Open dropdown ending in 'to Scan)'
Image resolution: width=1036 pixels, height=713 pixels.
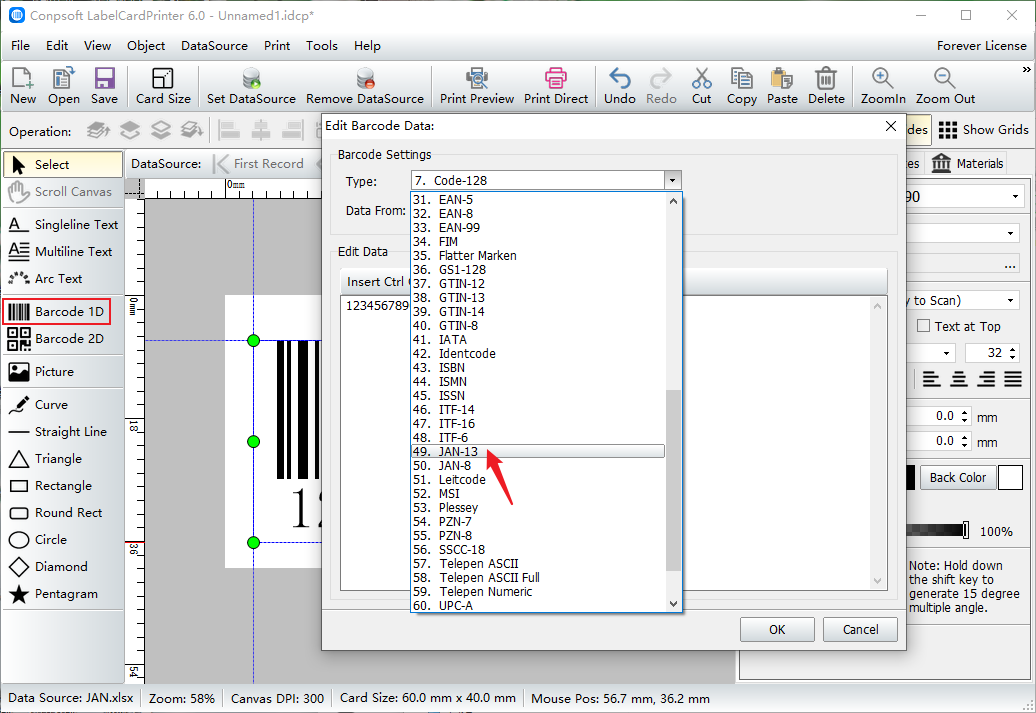(1010, 301)
